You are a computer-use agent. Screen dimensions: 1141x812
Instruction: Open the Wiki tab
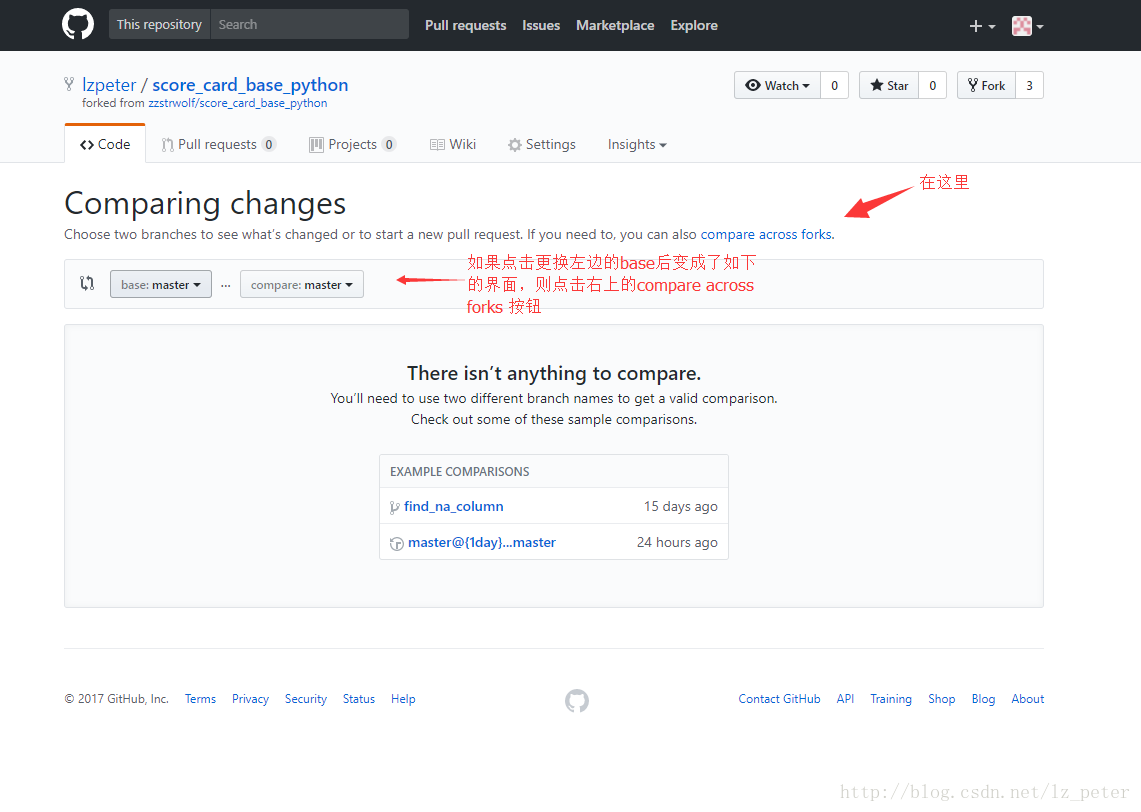453,144
